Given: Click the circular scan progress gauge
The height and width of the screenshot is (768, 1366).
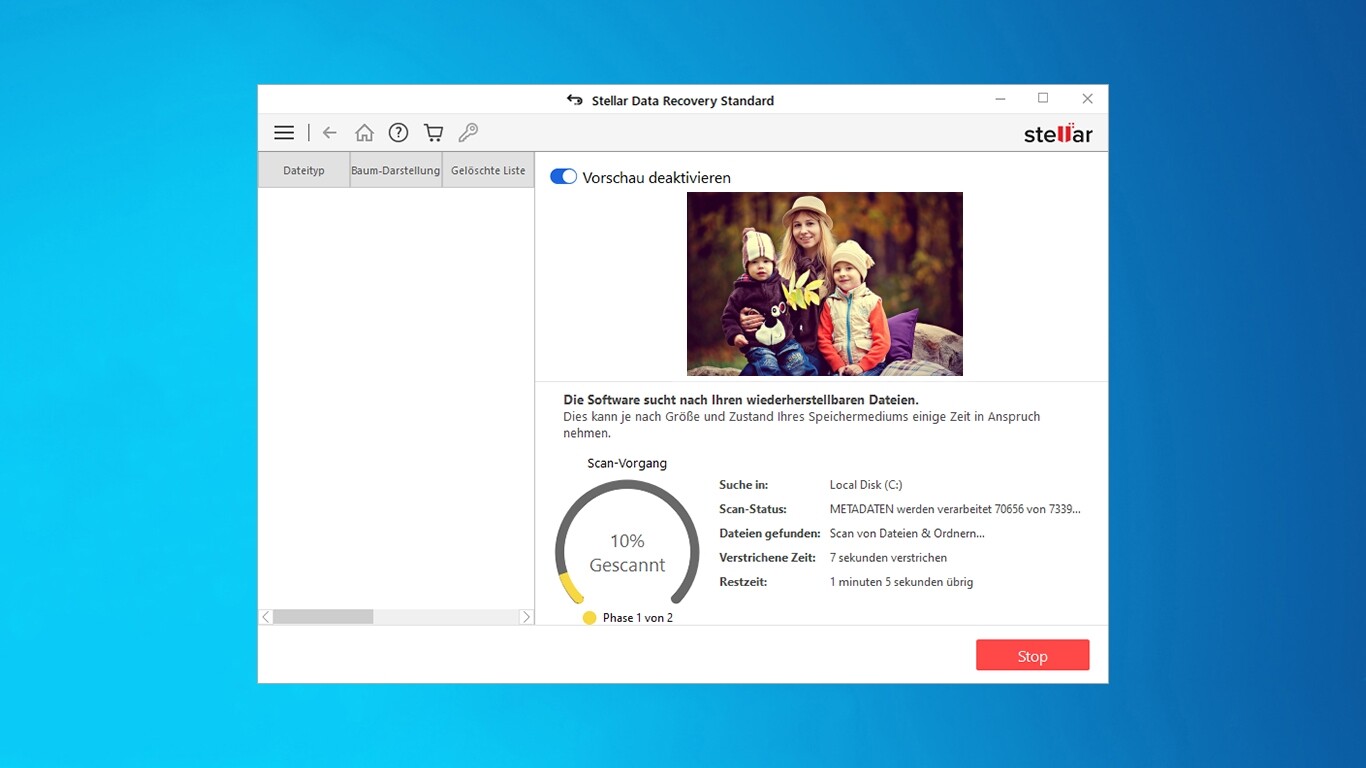Looking at the screenshot, I should 627,543.
